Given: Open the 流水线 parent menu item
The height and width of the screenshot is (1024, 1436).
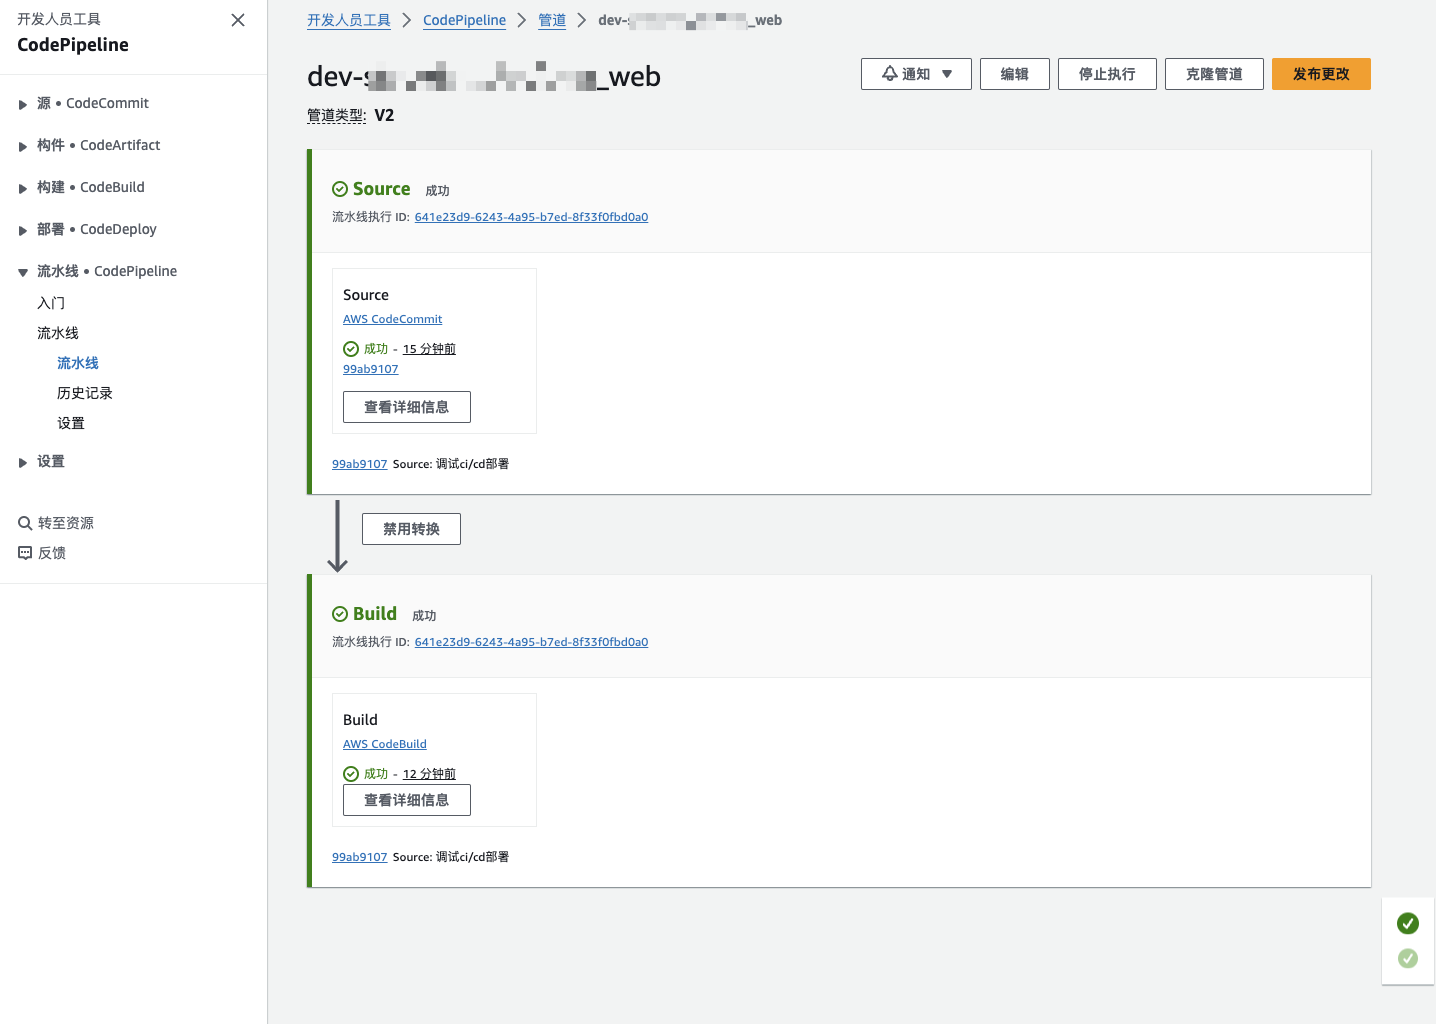Looking at the screenshot, I should coord(58,333).
